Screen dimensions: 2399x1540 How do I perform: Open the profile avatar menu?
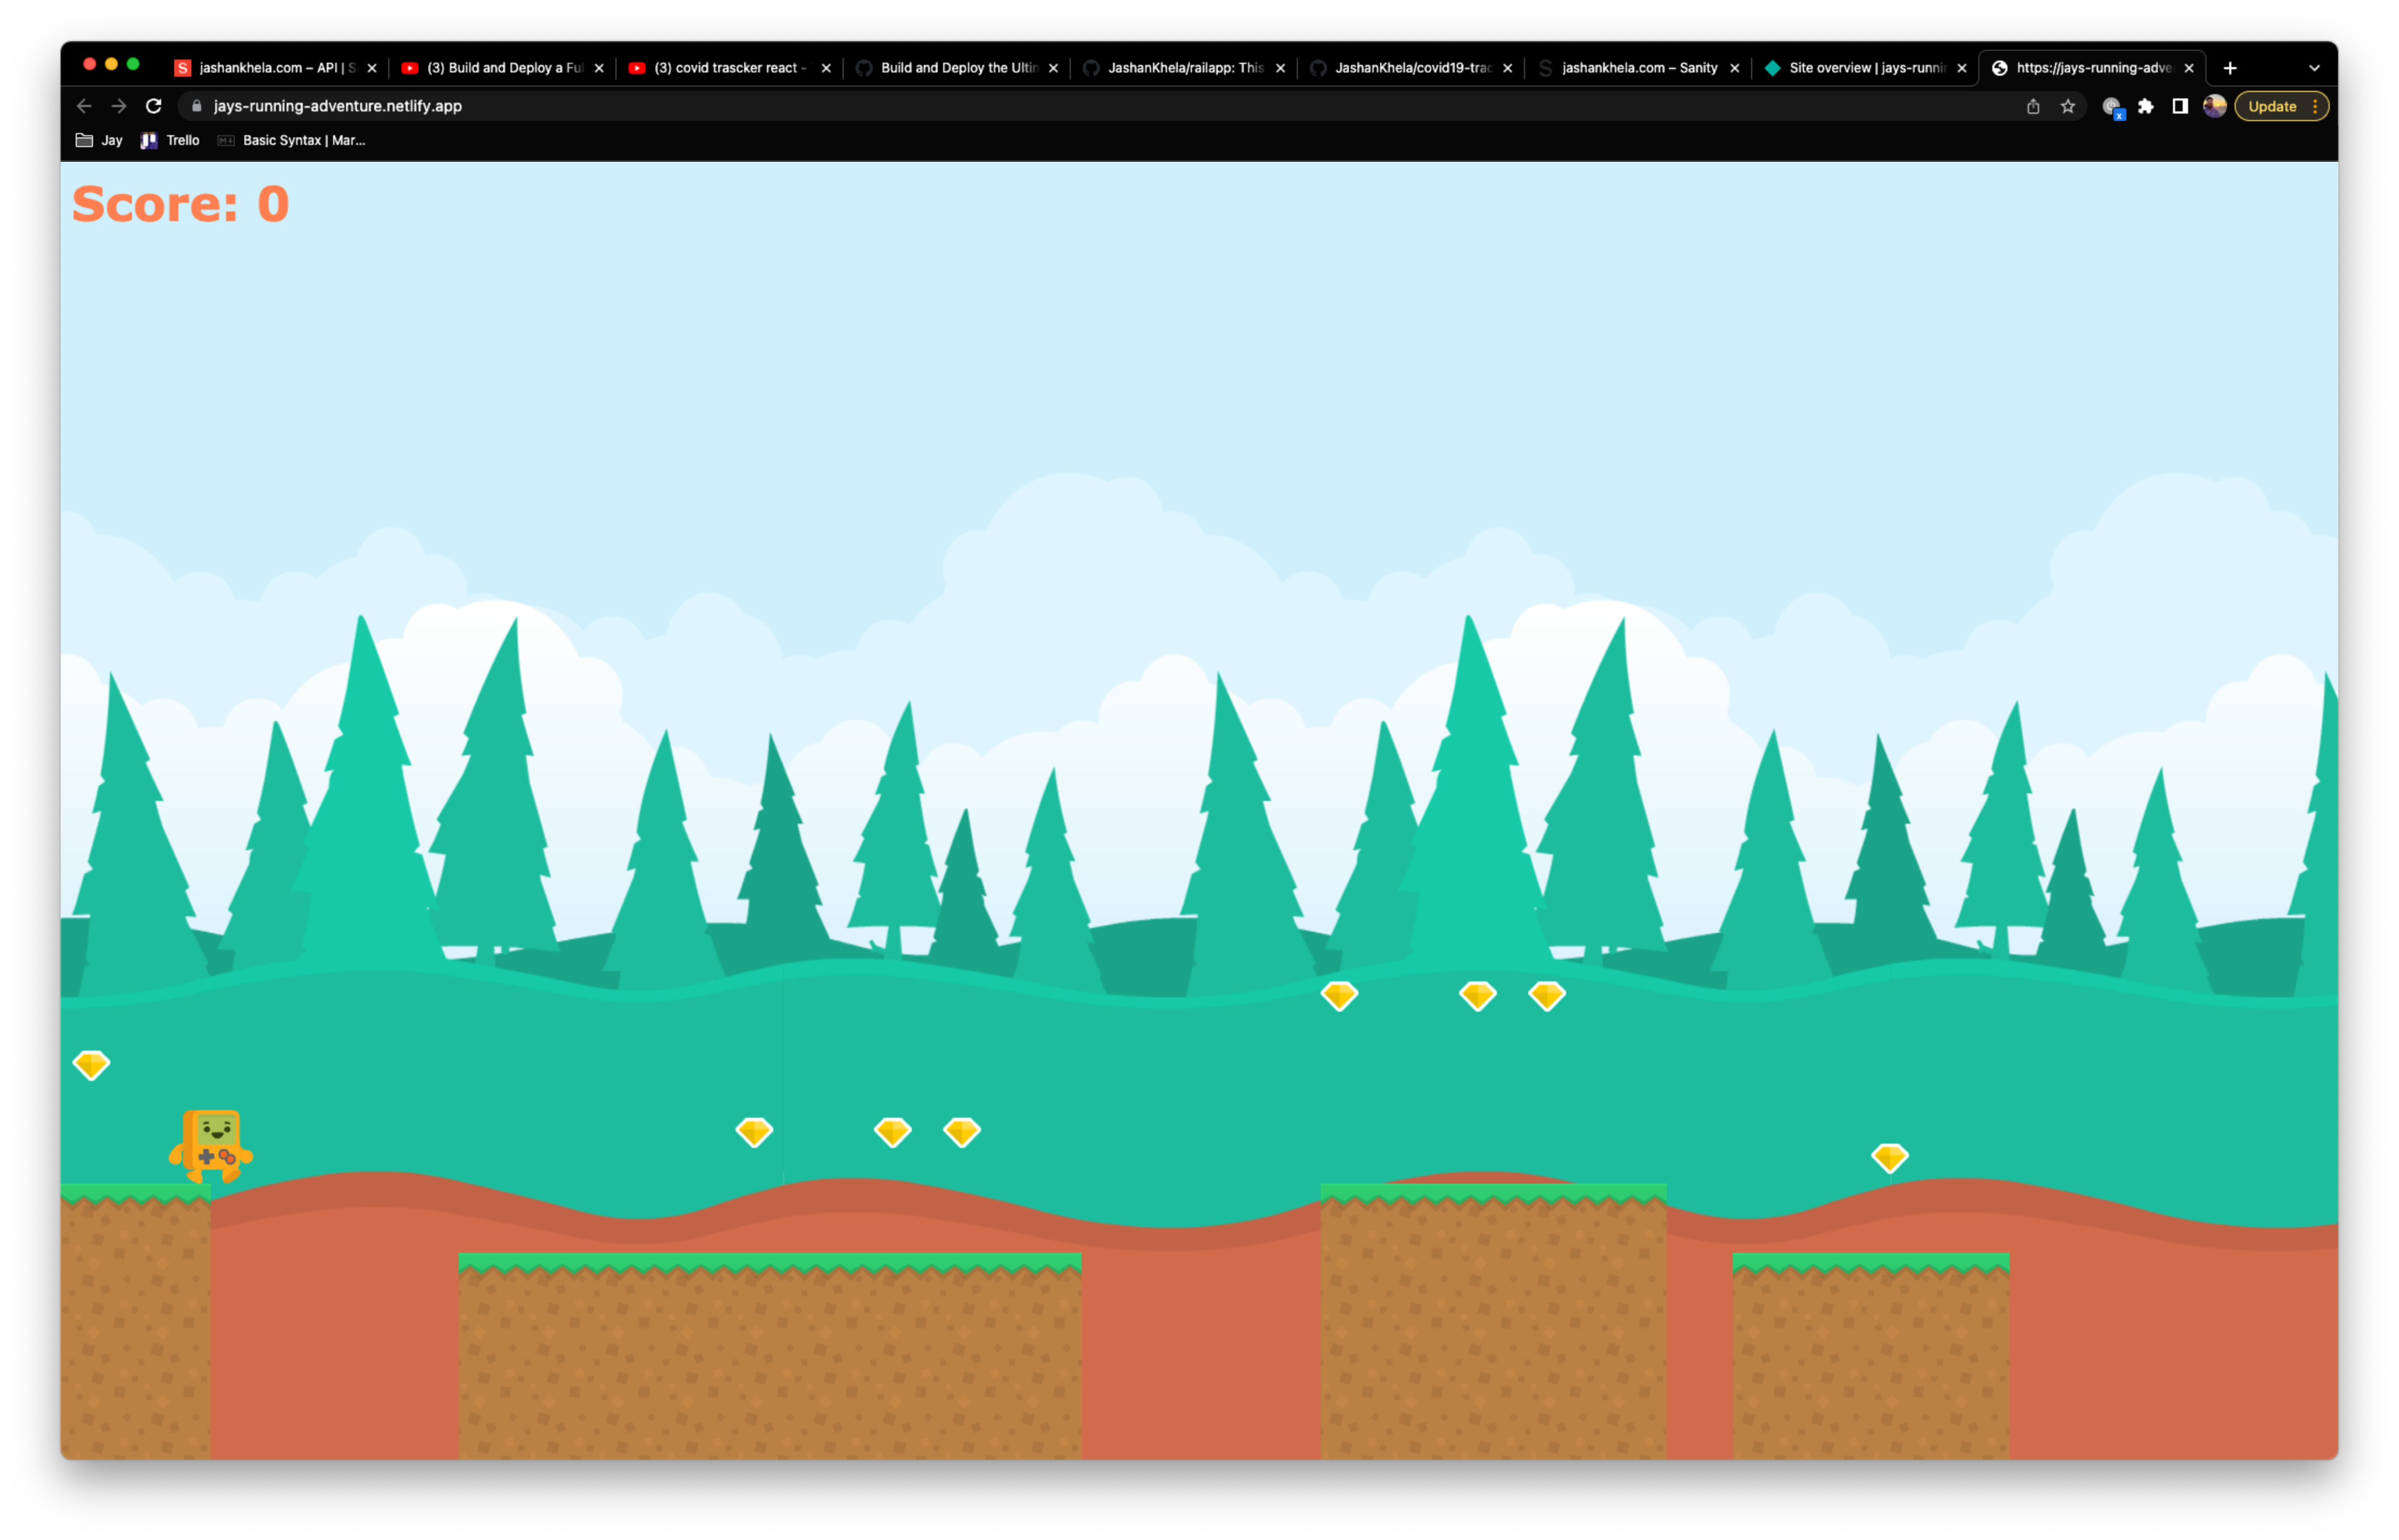point(2214,106)
